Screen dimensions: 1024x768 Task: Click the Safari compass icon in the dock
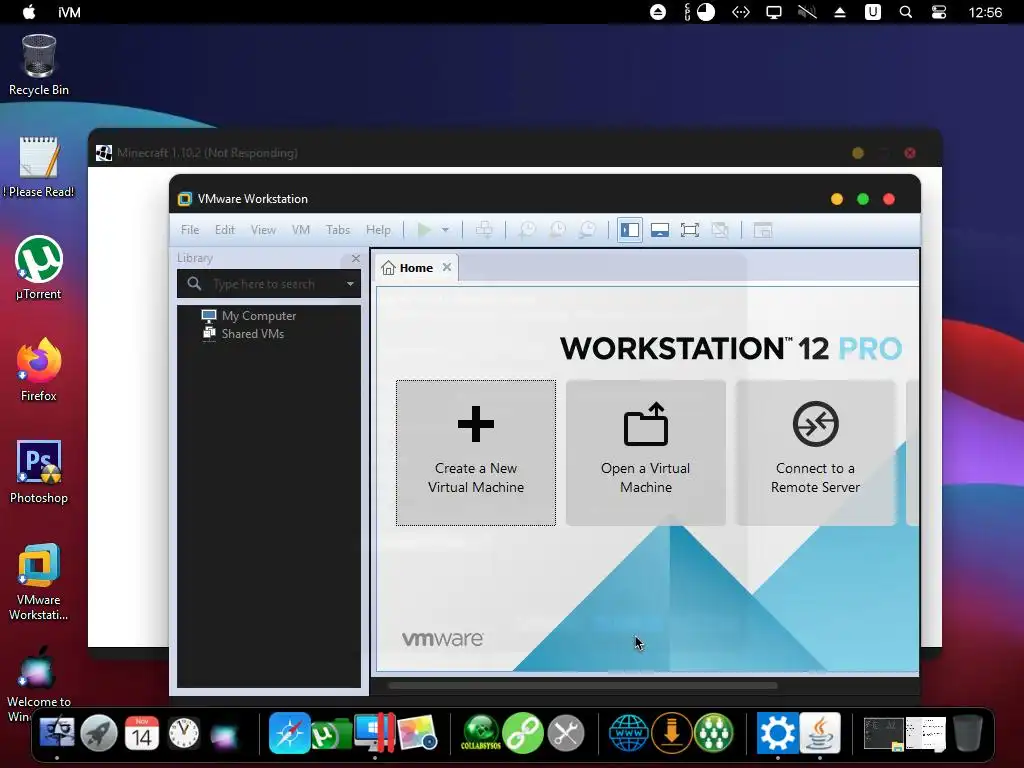click(x=289, y=733)
